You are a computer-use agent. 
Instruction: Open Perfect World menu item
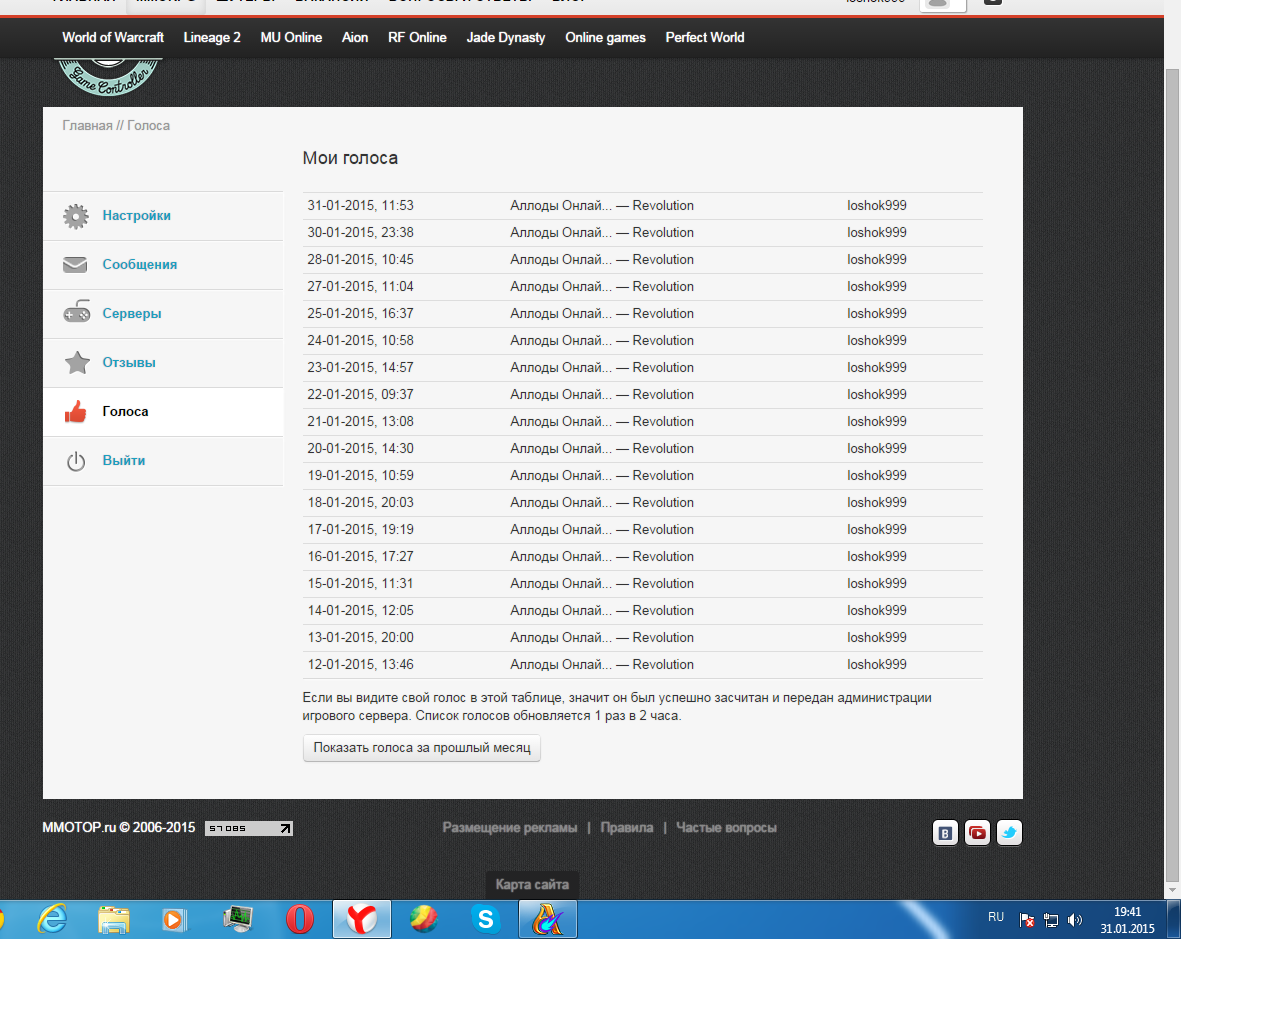(705, 37)
